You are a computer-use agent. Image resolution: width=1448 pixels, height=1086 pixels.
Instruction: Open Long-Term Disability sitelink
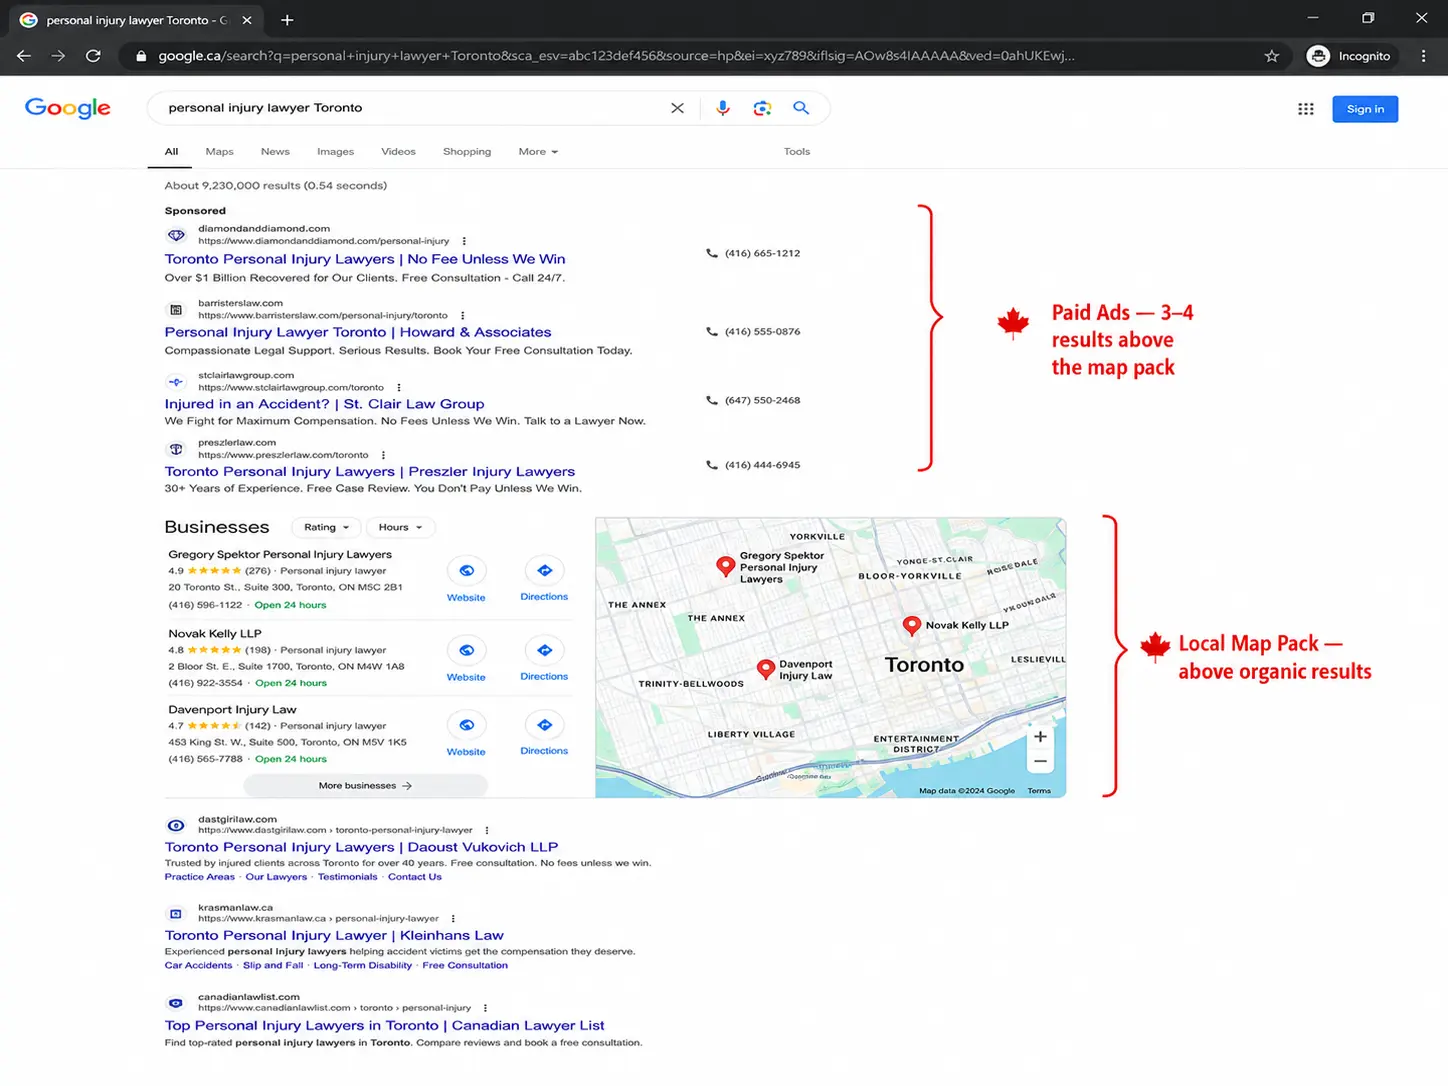point(362,966)
